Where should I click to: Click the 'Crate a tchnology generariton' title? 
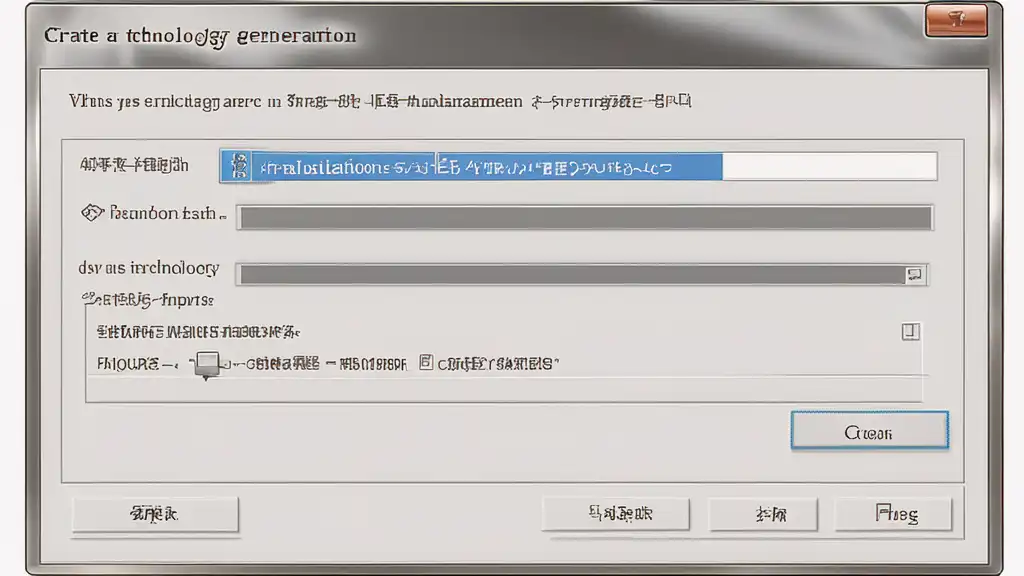tap(200, 36)
